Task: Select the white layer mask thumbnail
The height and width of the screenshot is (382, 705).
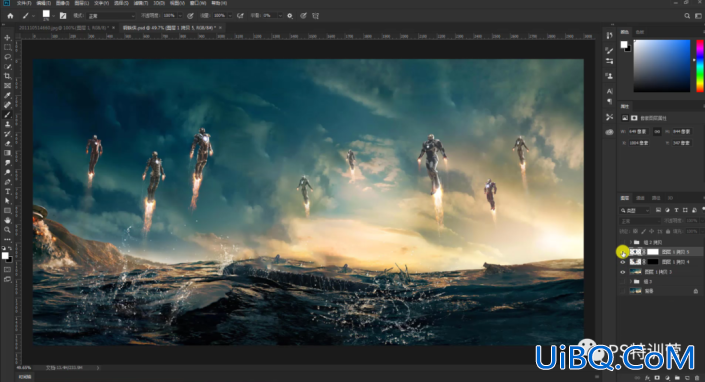Action: 652,252
